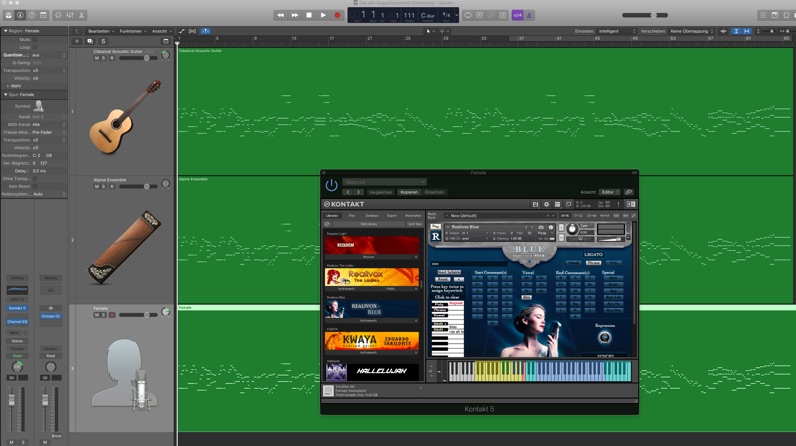The height and width of the screenshot is (446, 796).
Task: Toggle the vertical auto zoom button
Action: coord(736,31)
